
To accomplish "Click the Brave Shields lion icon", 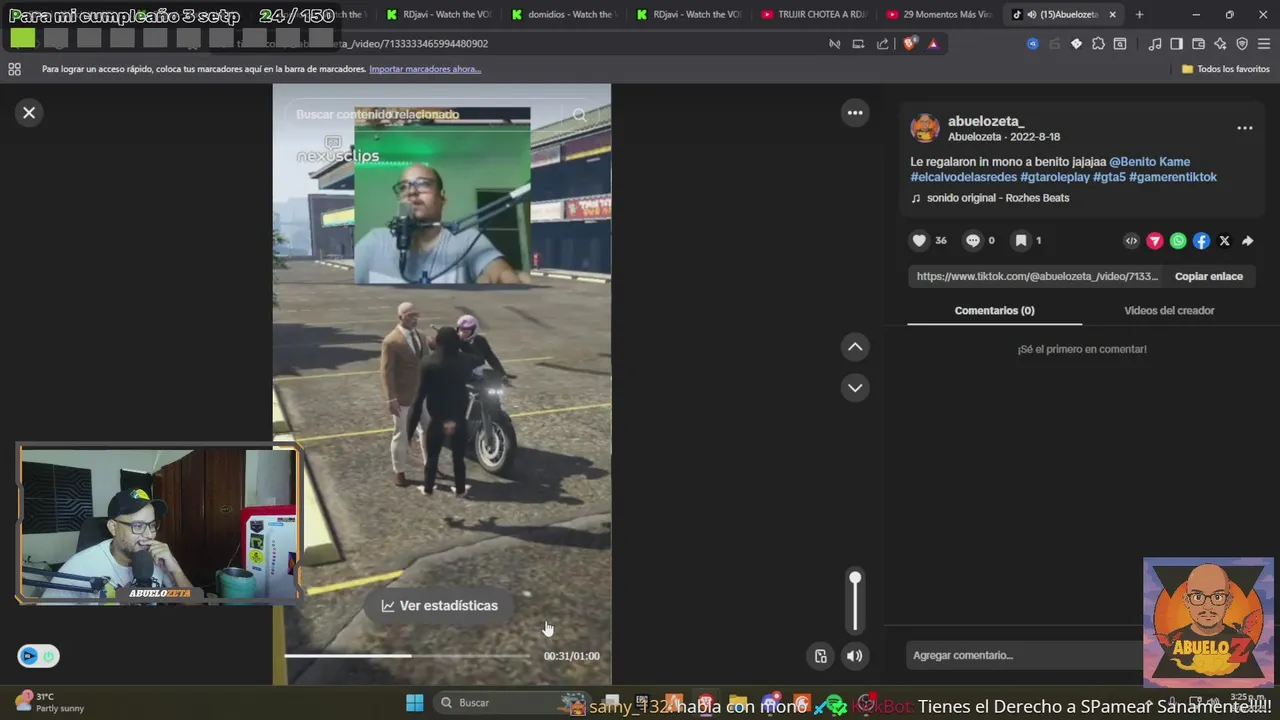I will pos(909,44).
